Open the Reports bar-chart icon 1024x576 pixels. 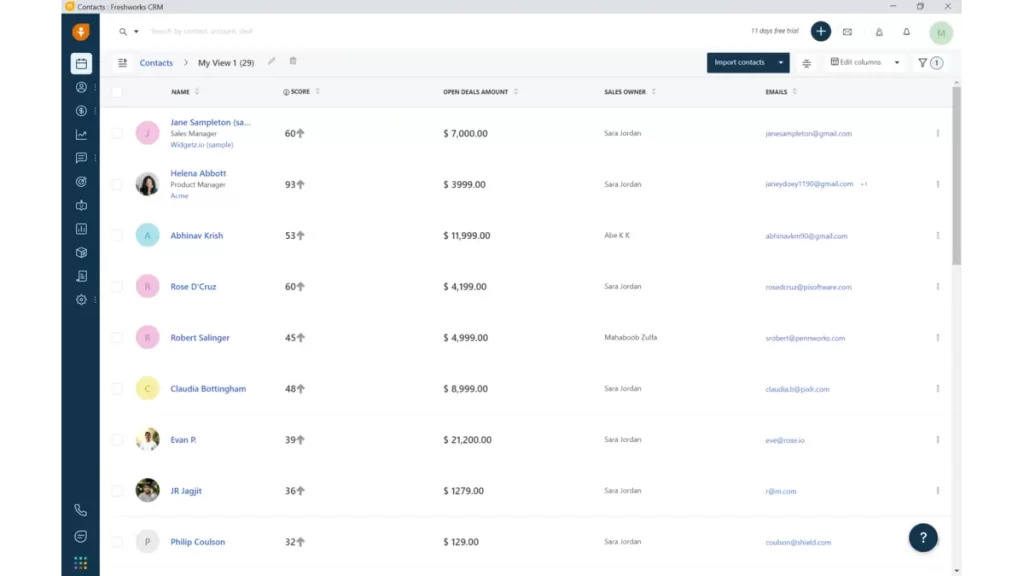(x=80, y=229)
